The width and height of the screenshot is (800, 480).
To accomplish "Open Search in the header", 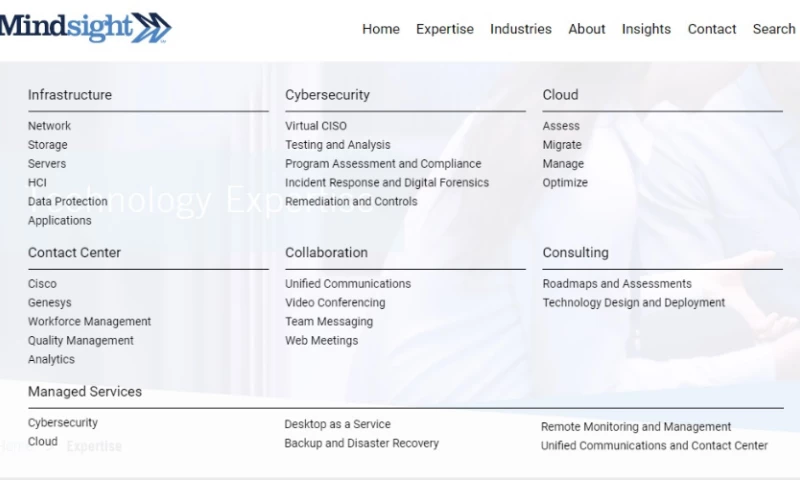I will [x=774, y=29].
